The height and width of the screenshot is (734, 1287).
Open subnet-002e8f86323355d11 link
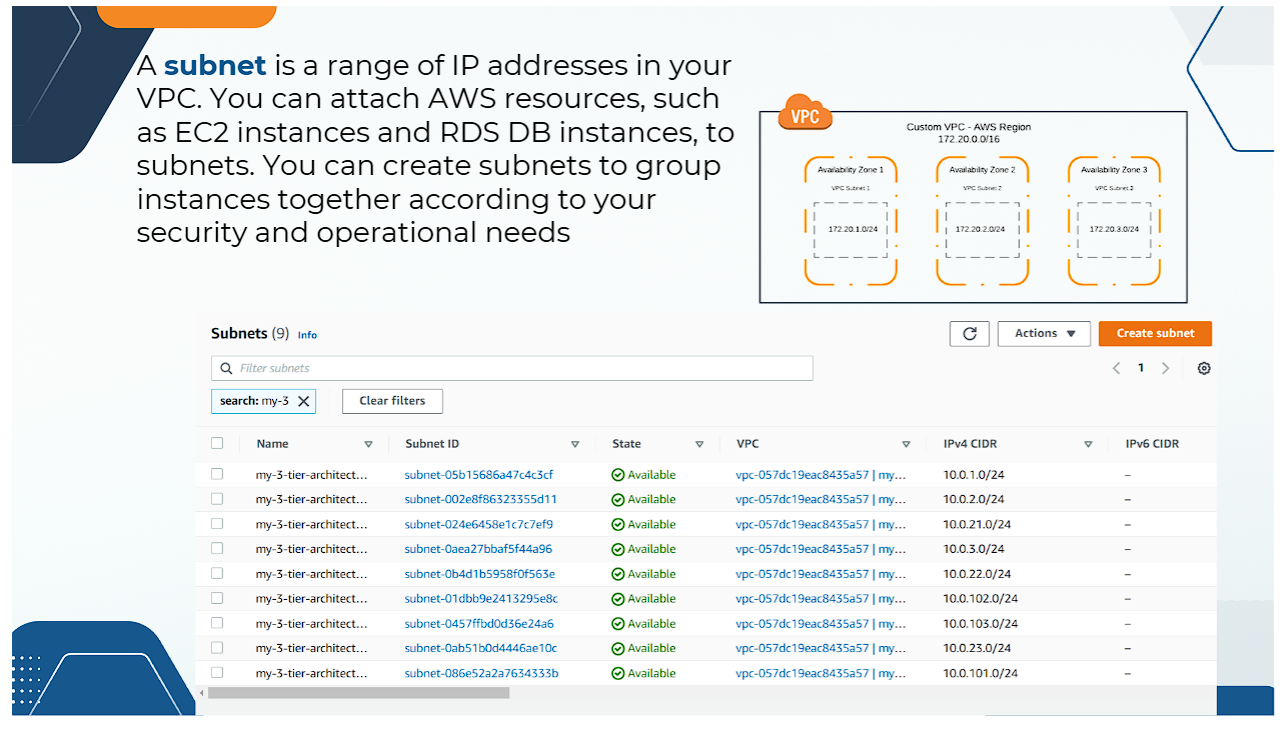click(481, 499)
